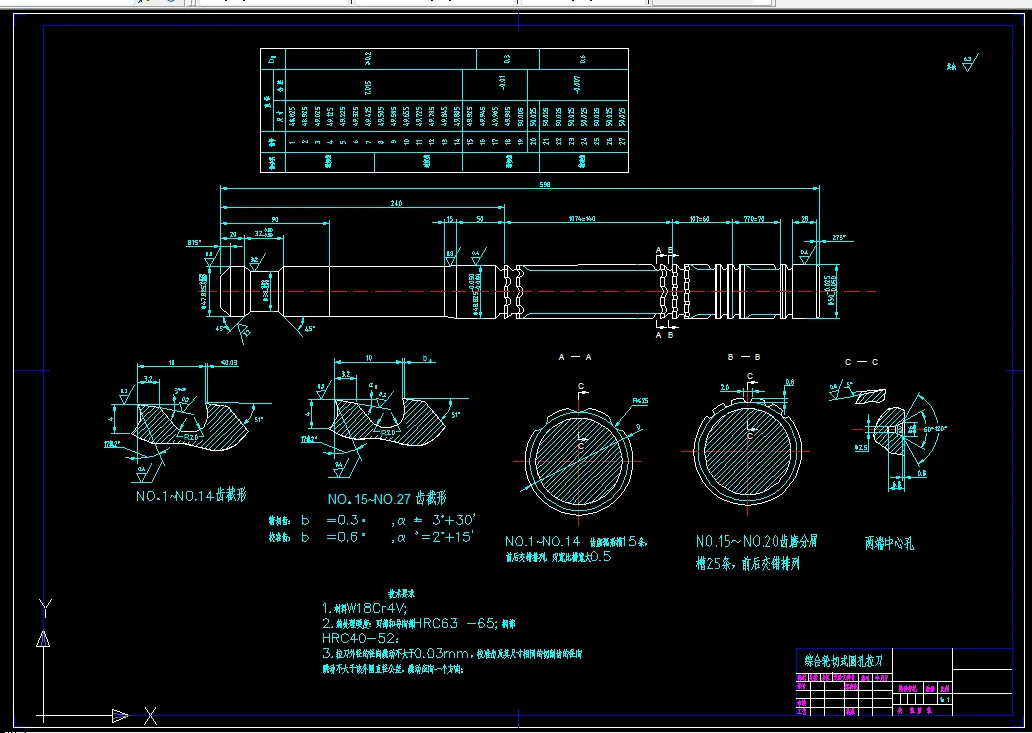Select the "C — C" section title
The height and width of the screenshot is (733, 1032).
(x=862, y=362)
